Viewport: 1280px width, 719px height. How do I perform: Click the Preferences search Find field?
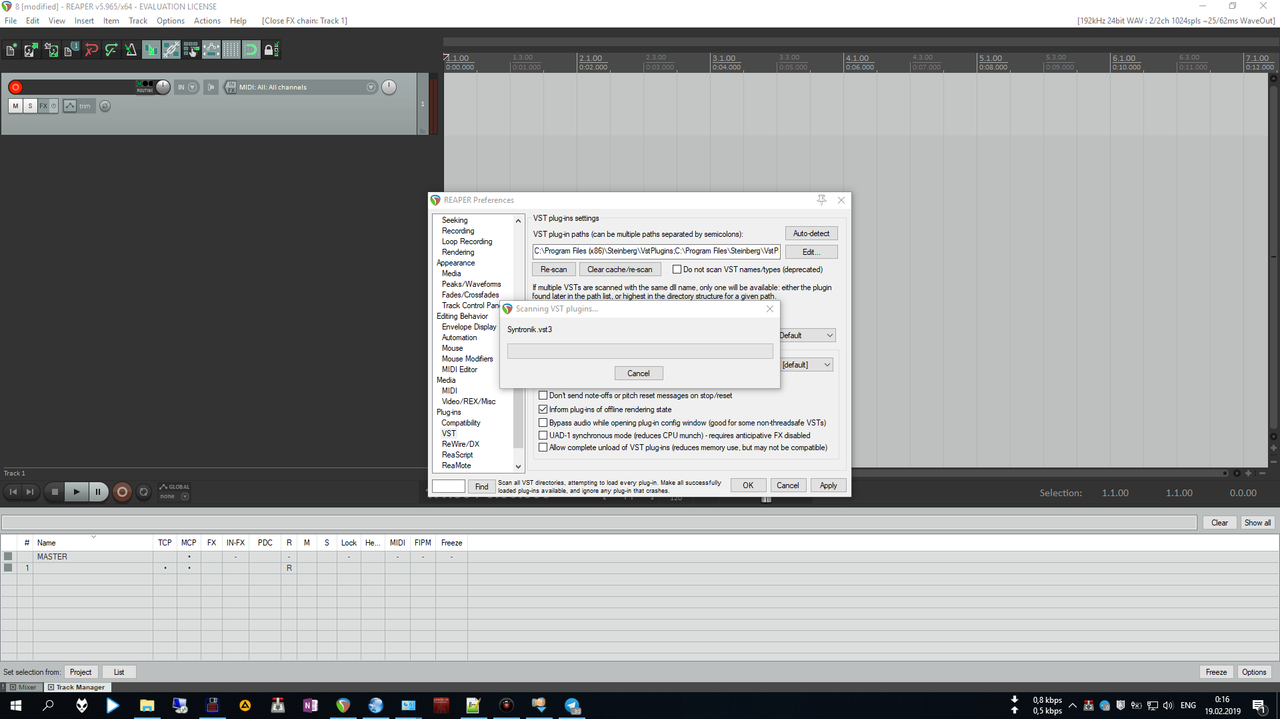pos(448,486)
